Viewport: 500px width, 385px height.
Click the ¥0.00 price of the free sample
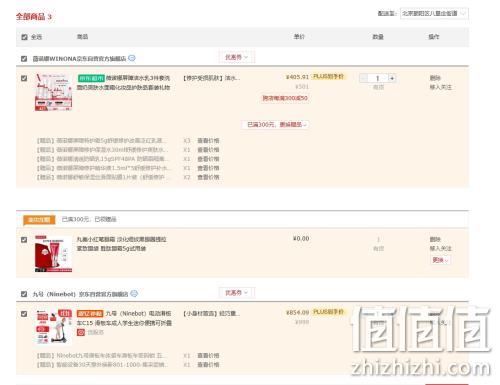pyautogui.click(x=301, y=239)
